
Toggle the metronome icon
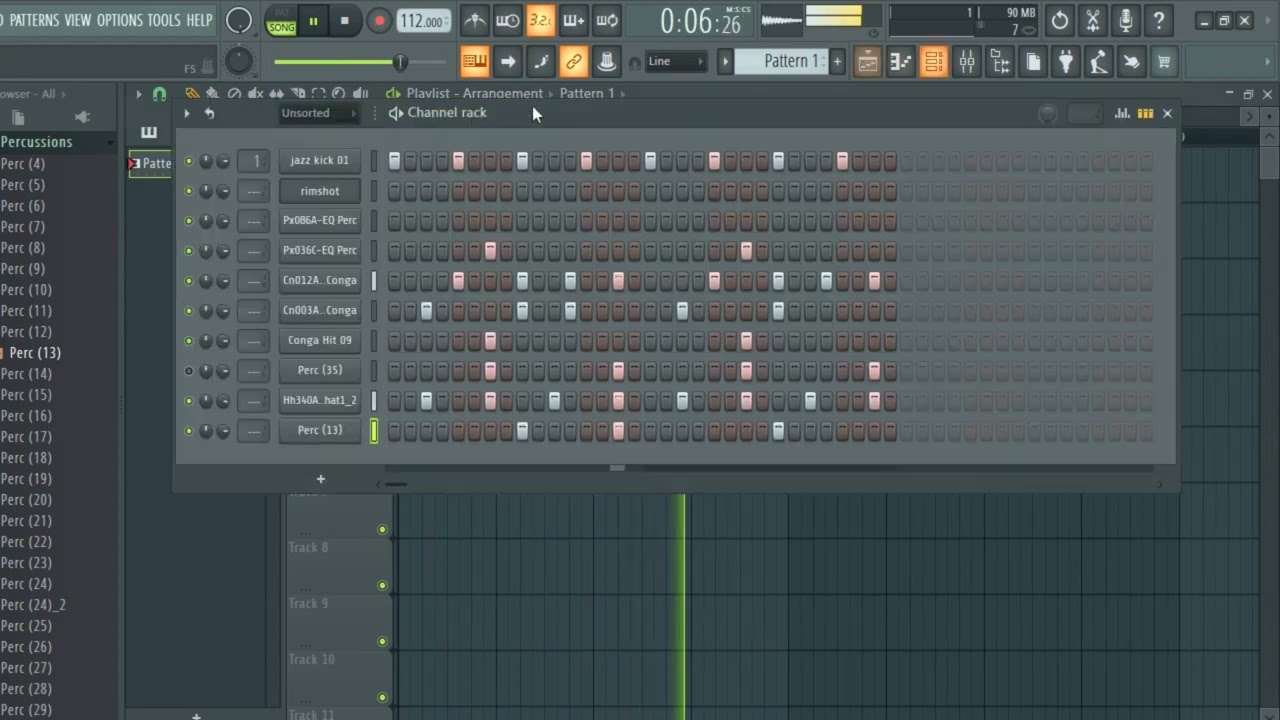point(475,20)
